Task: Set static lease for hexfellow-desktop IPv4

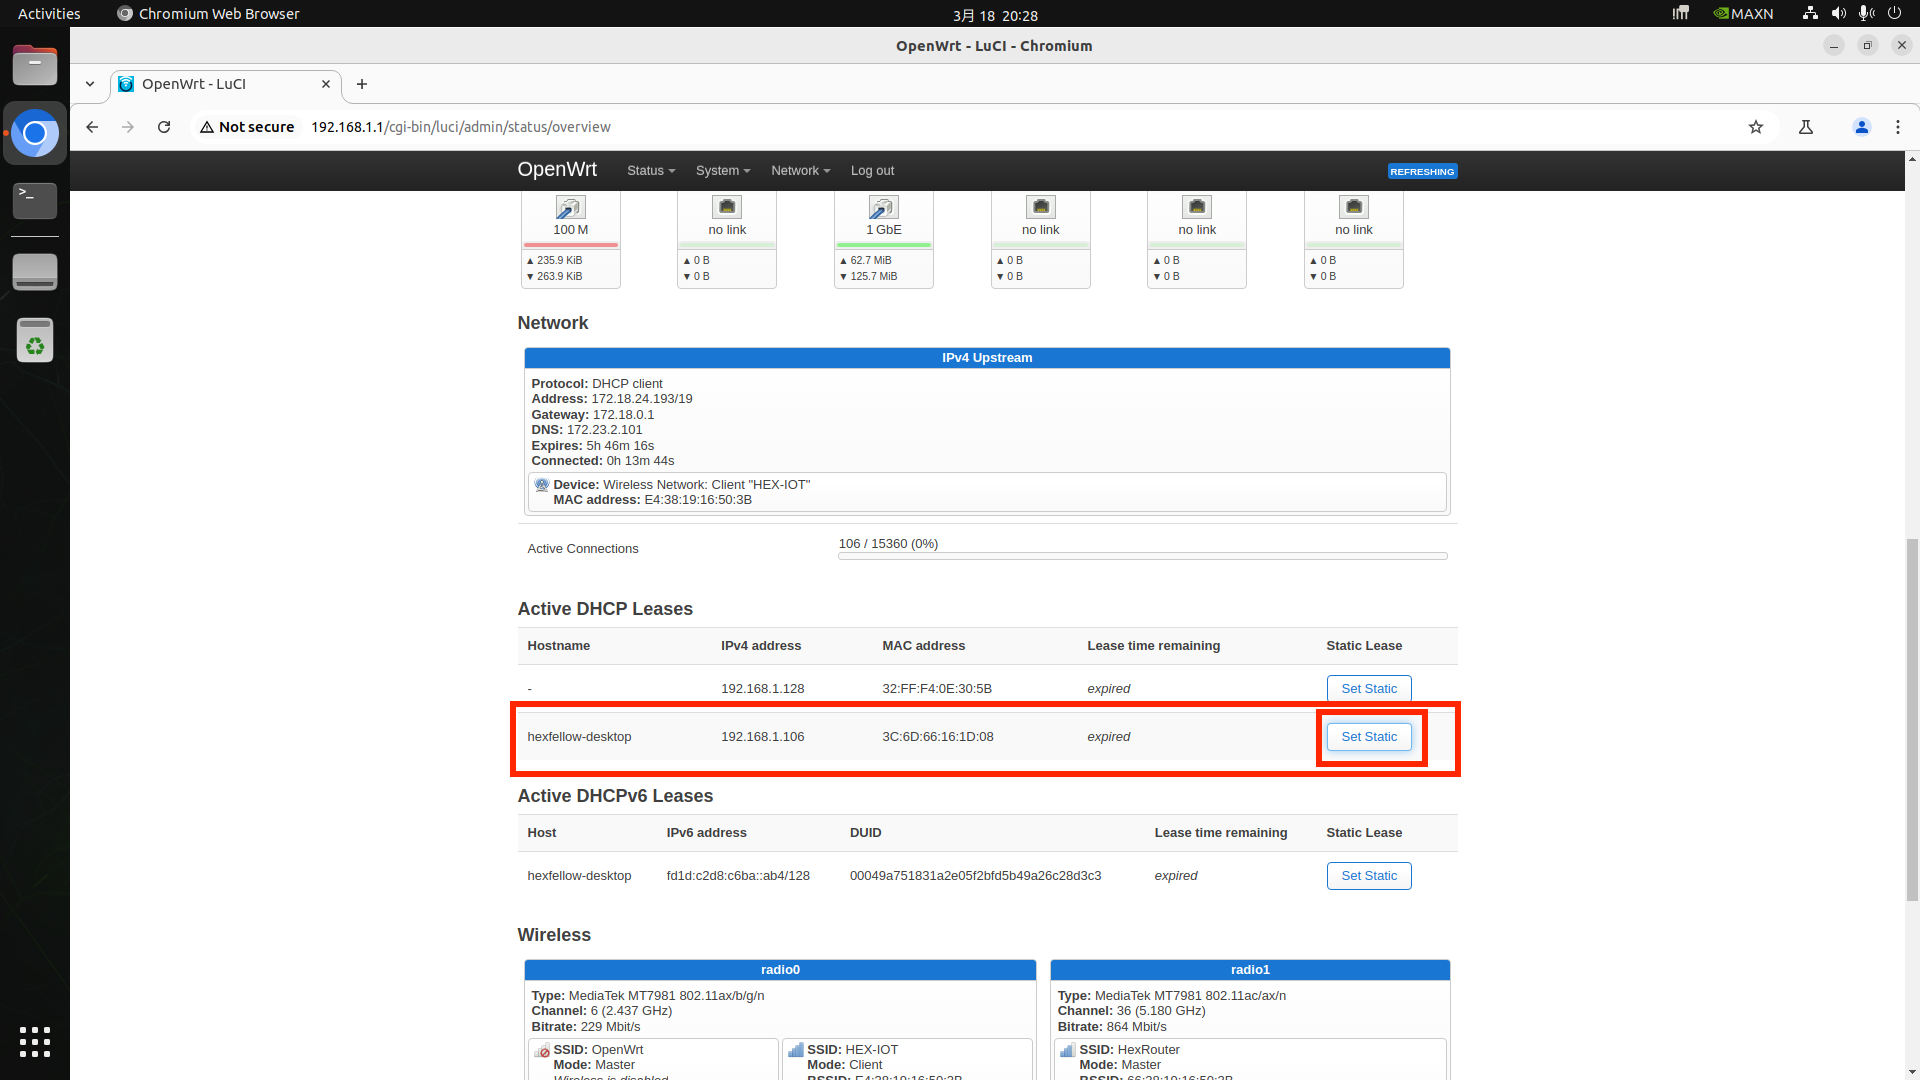Action: point(1368,737)
